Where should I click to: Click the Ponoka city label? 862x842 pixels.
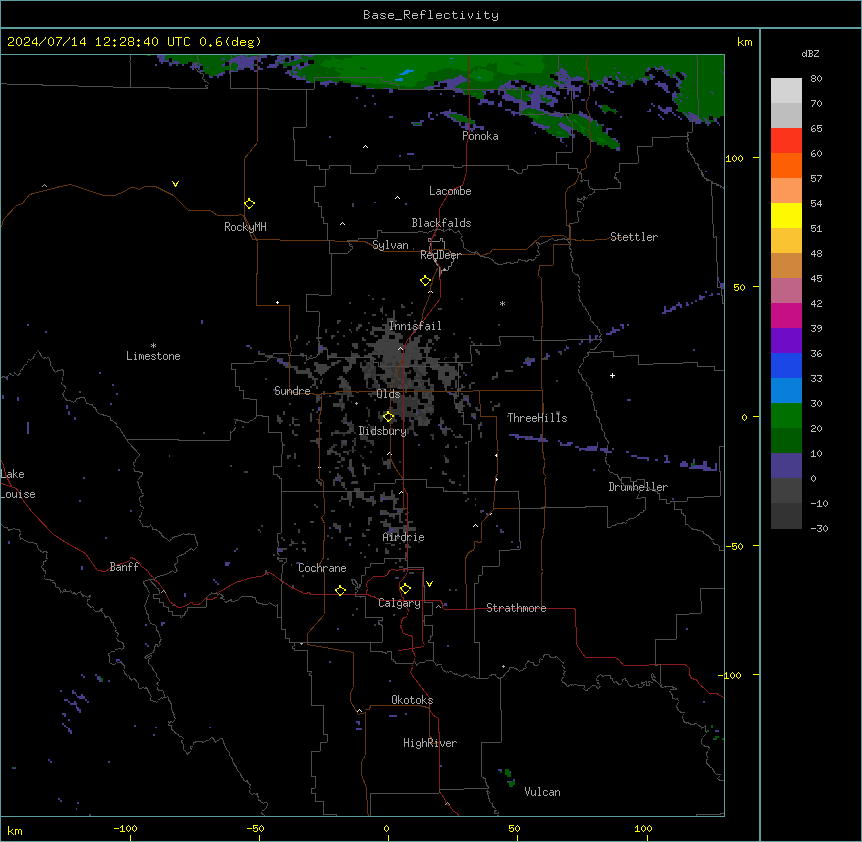(x=480, y=136)
